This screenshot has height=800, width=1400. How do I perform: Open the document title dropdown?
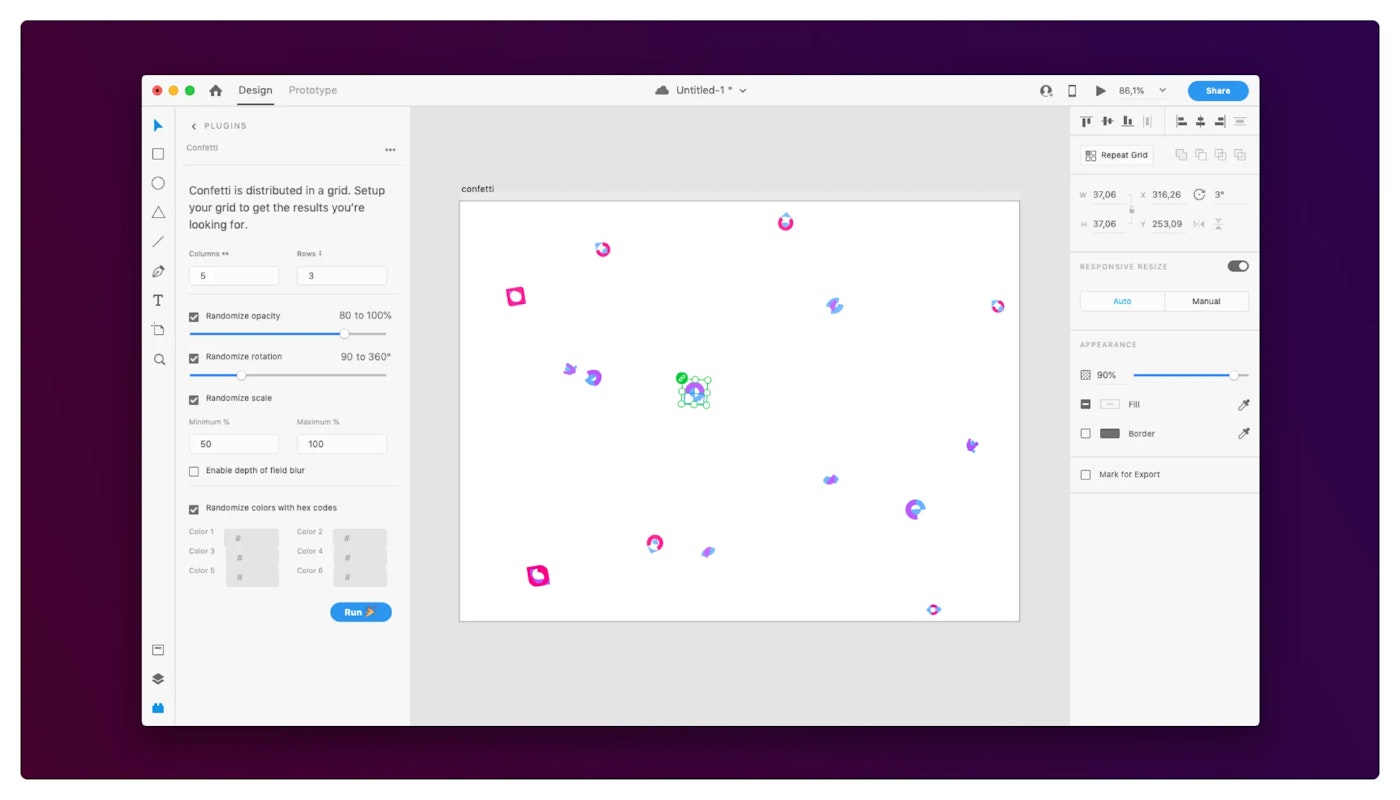(743, 91)
